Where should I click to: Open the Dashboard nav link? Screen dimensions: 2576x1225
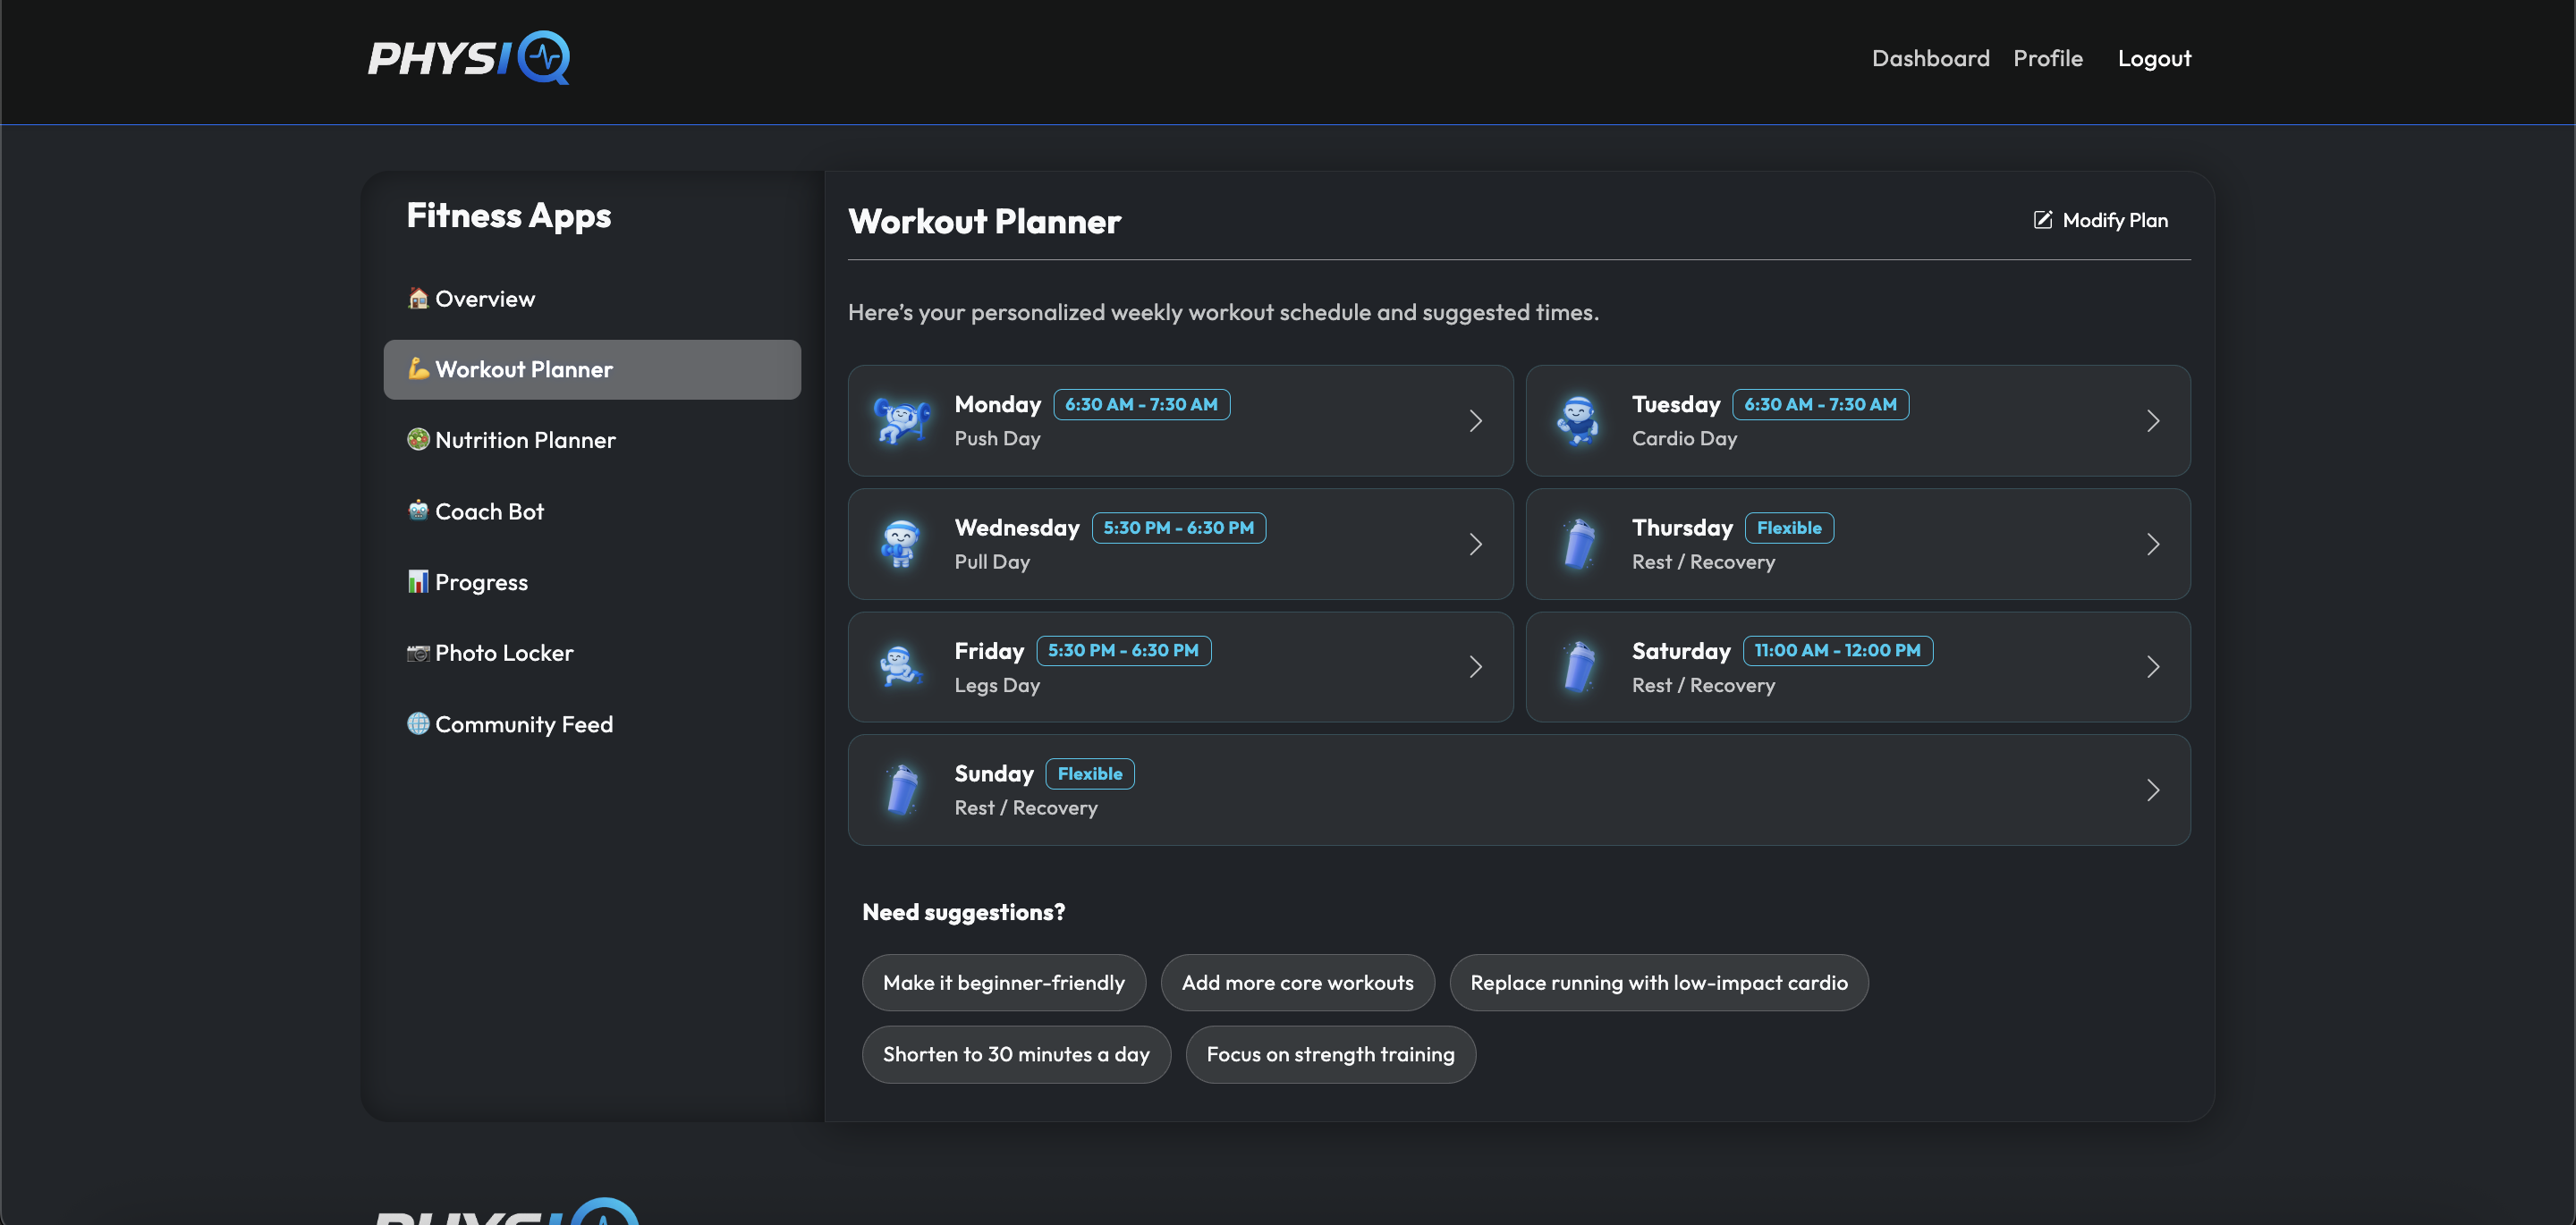1930,58
